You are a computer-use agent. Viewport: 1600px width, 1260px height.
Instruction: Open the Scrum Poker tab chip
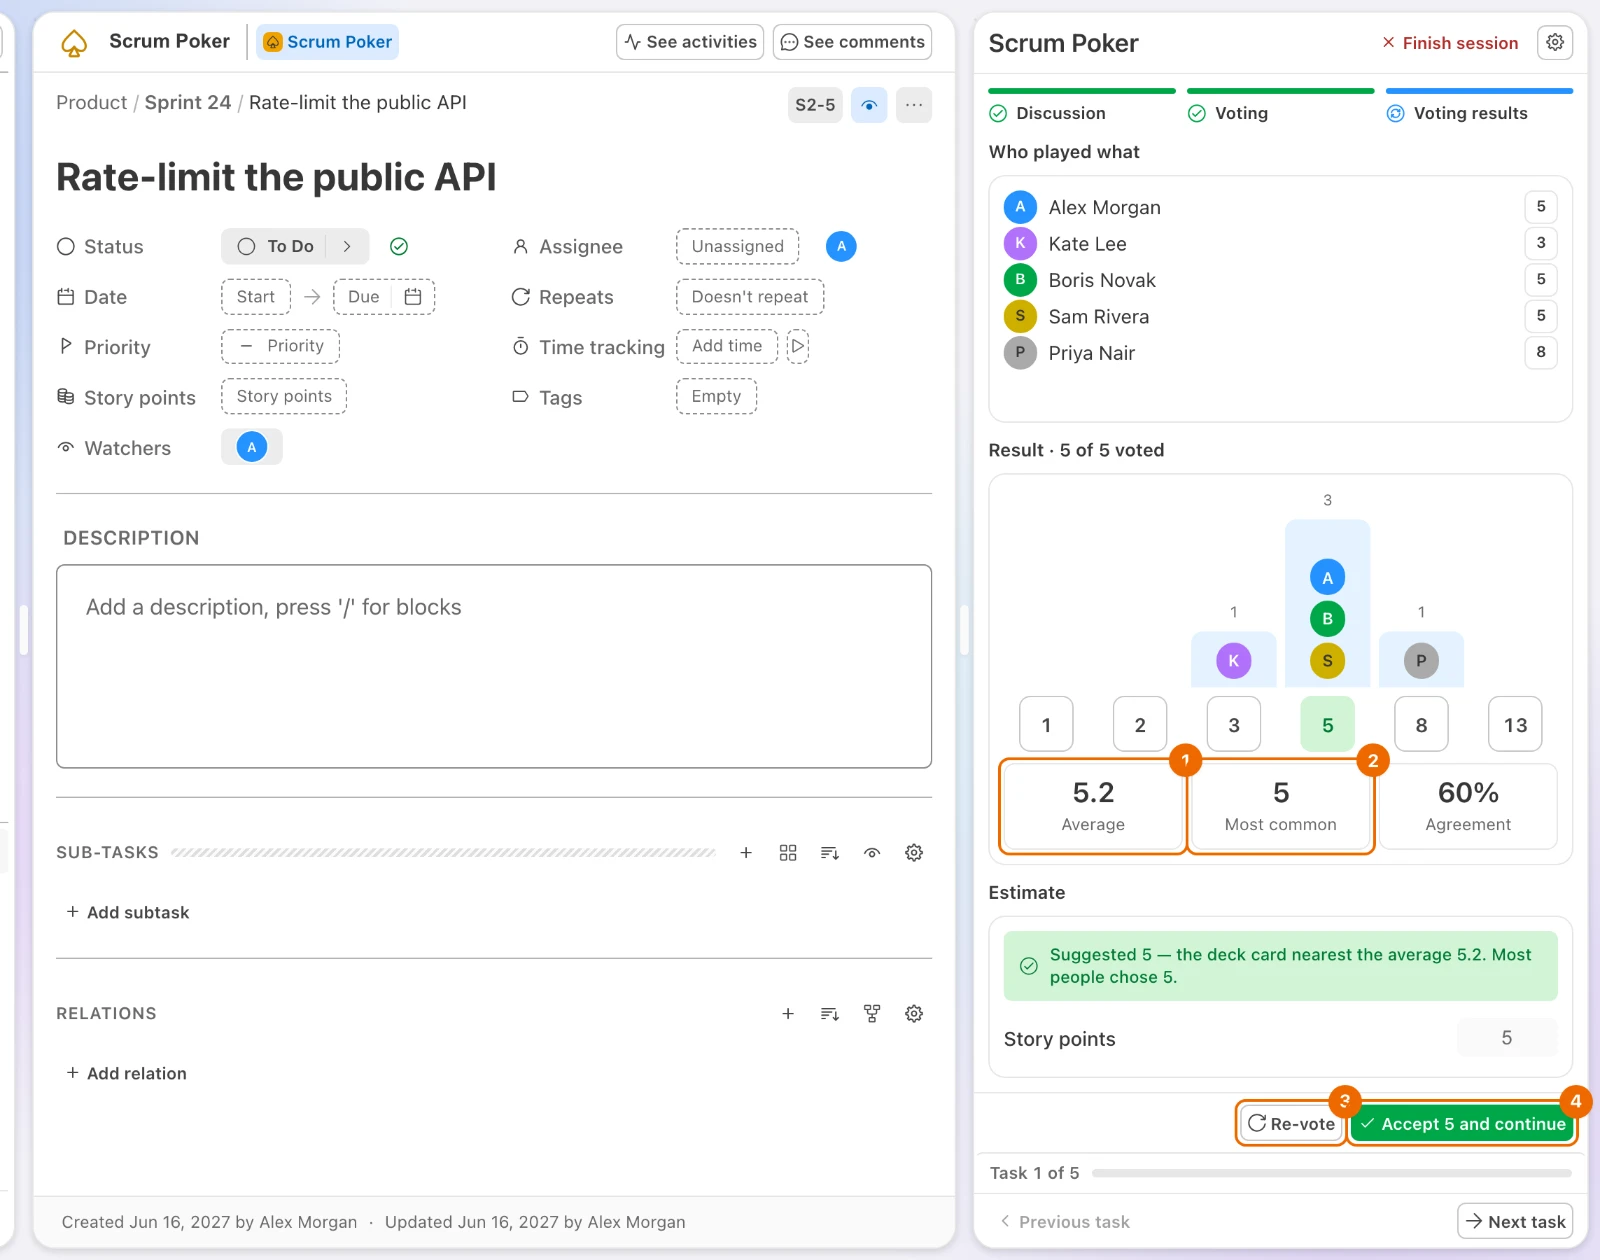point(327,42)
